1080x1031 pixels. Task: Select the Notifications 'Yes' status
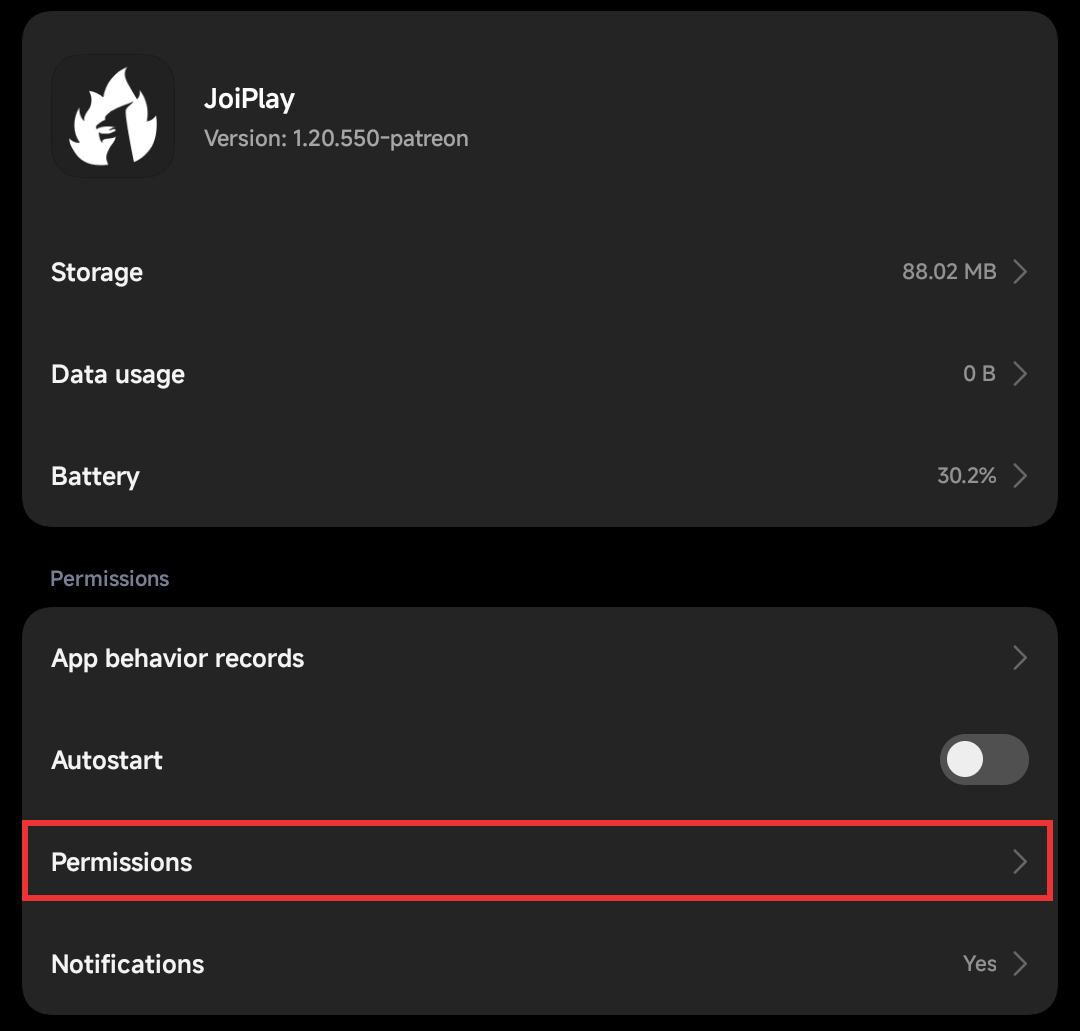pos(980,964)
